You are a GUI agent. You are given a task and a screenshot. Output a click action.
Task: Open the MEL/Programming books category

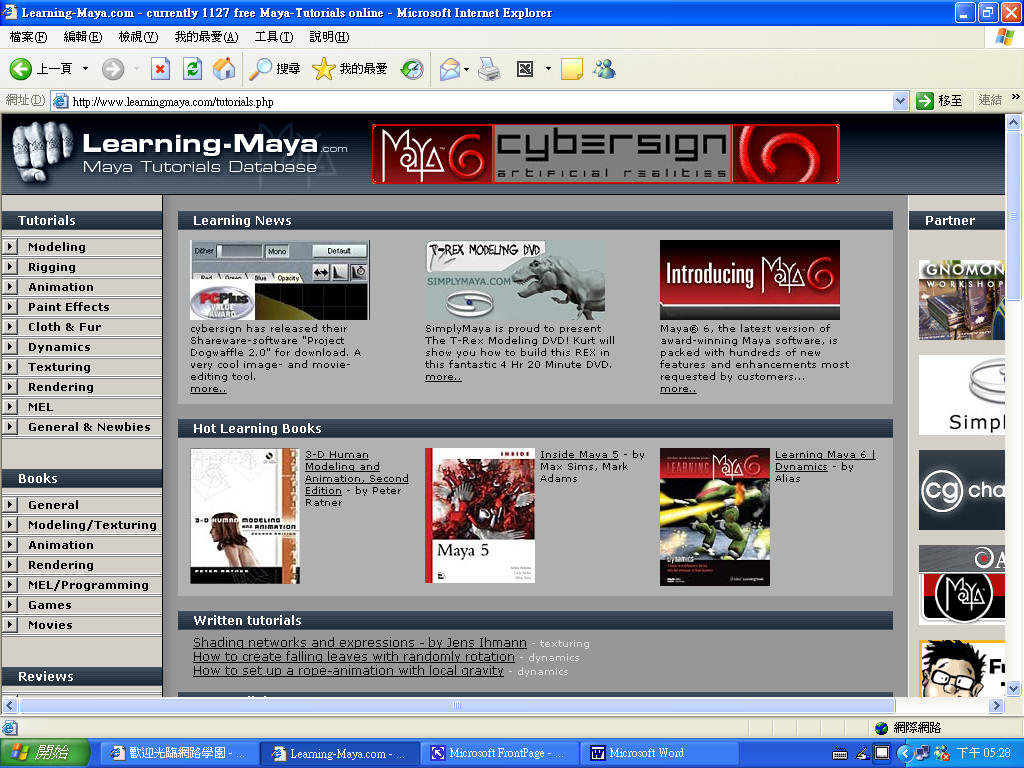click(88, 584)
